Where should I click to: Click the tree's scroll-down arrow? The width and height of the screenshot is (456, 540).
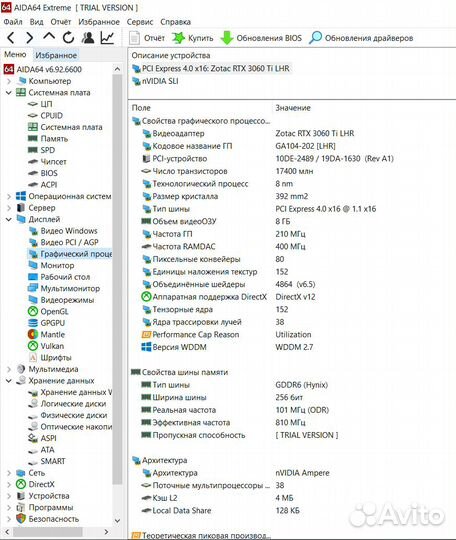[117, 520]
